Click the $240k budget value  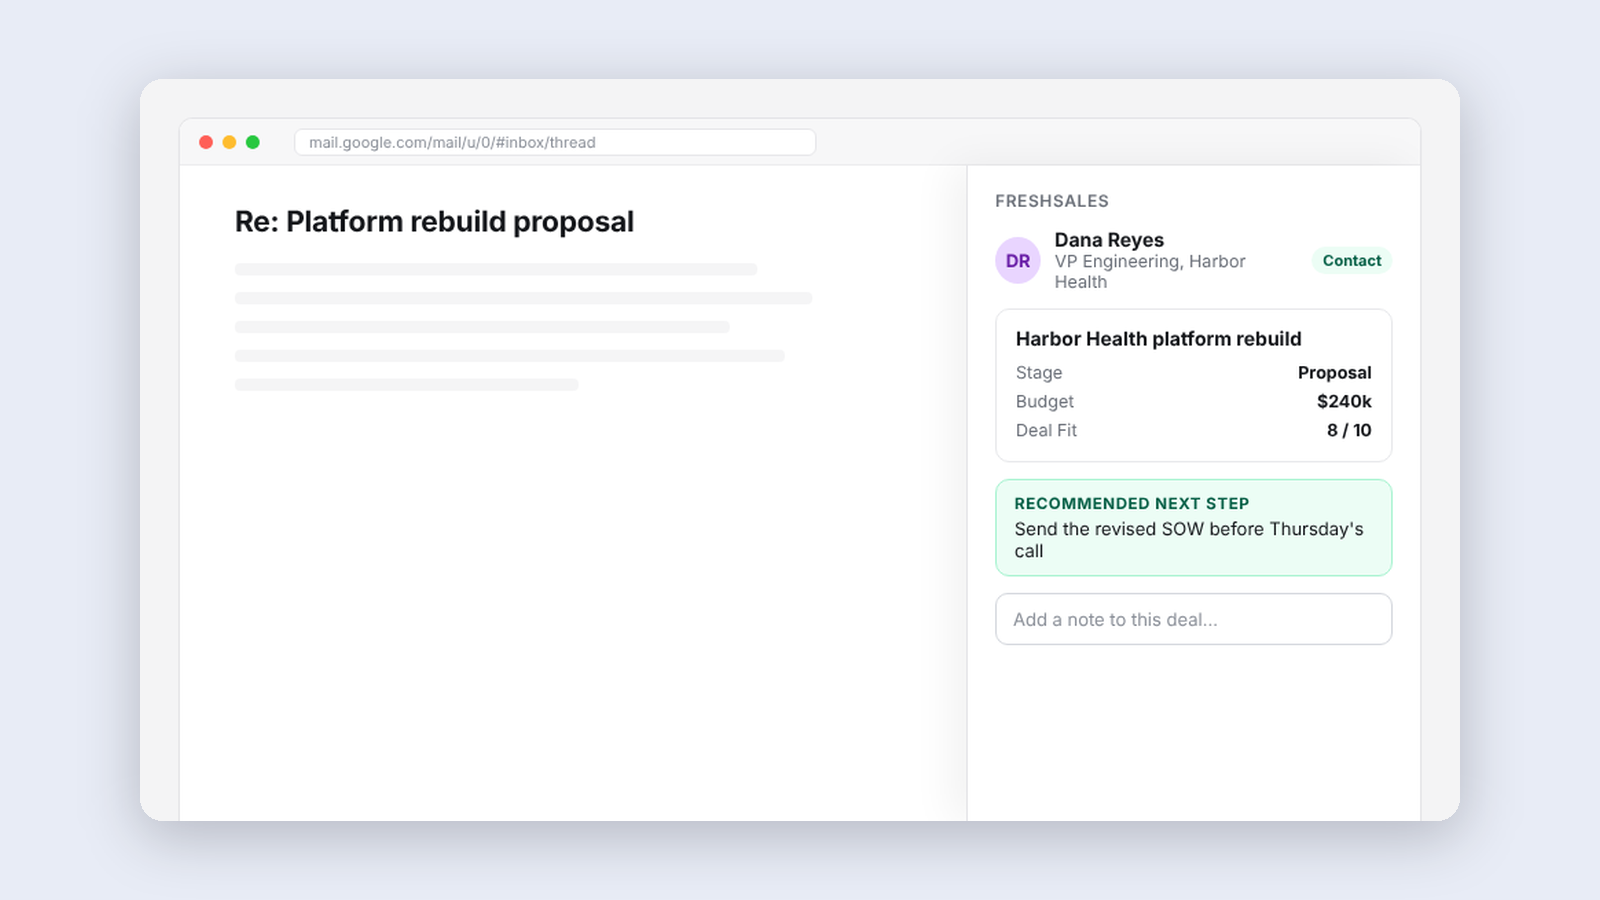(x=1344, y=402)
